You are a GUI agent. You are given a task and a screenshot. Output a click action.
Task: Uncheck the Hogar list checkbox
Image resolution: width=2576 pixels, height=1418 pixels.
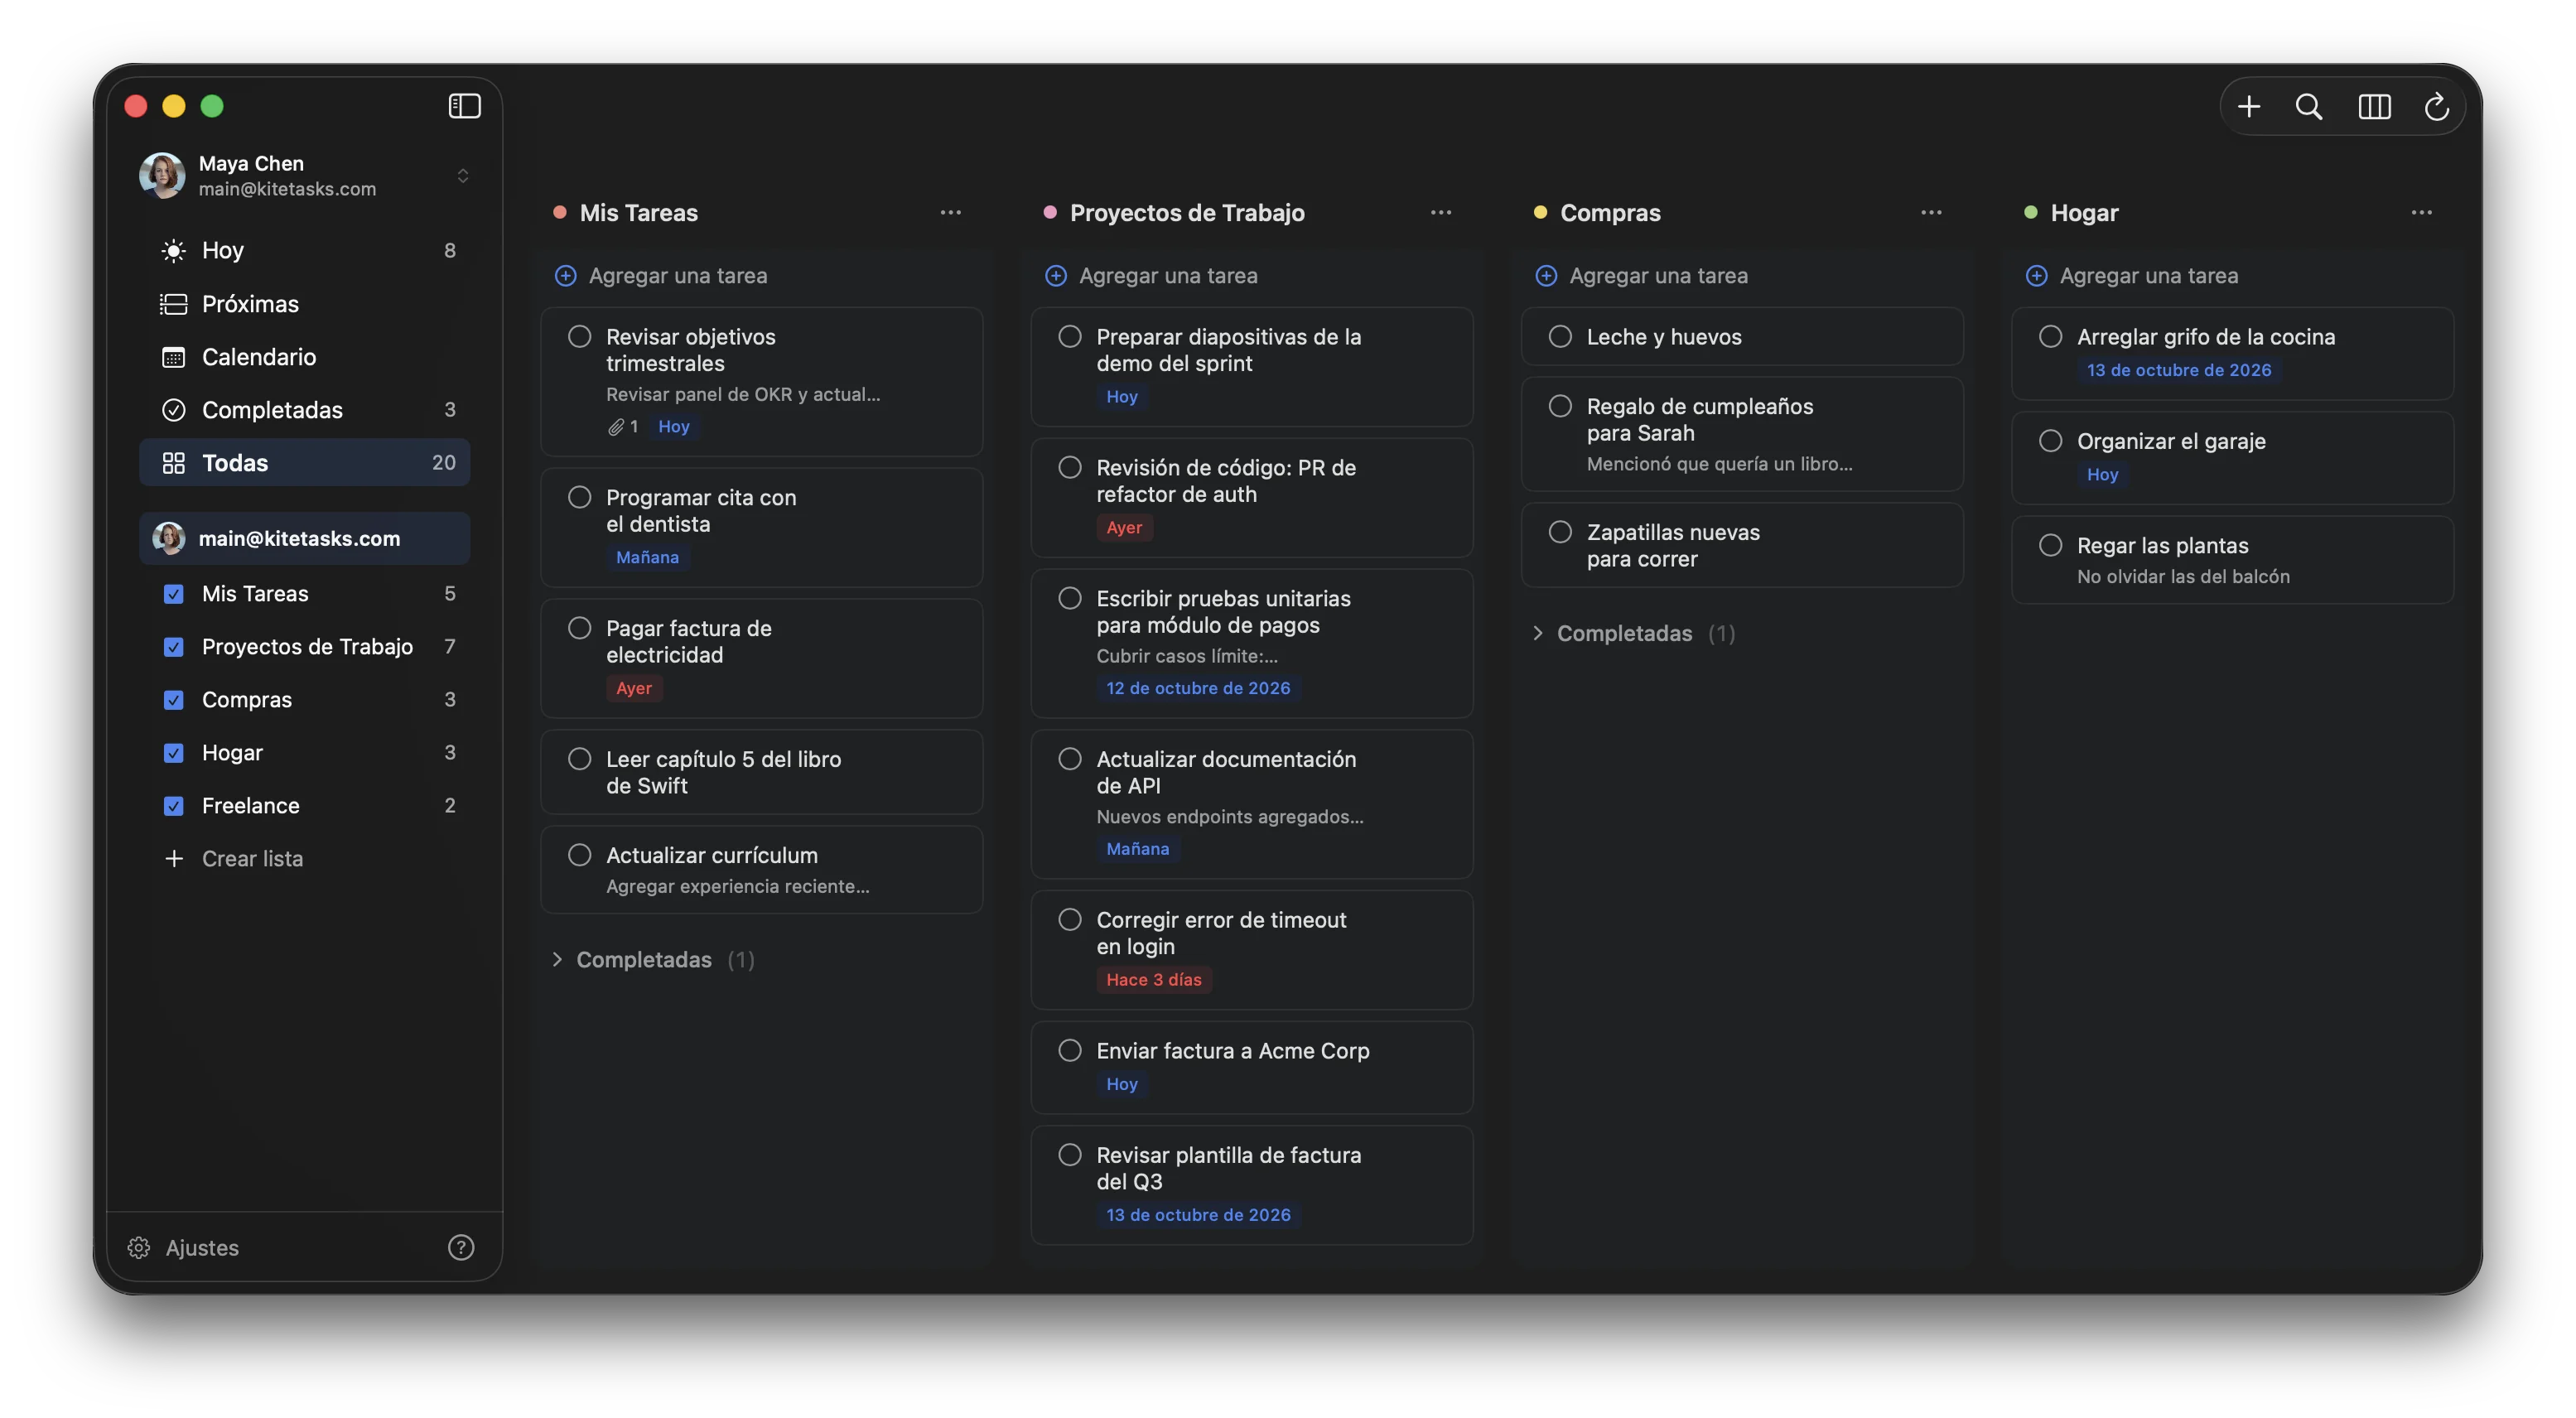pos(174,753)
